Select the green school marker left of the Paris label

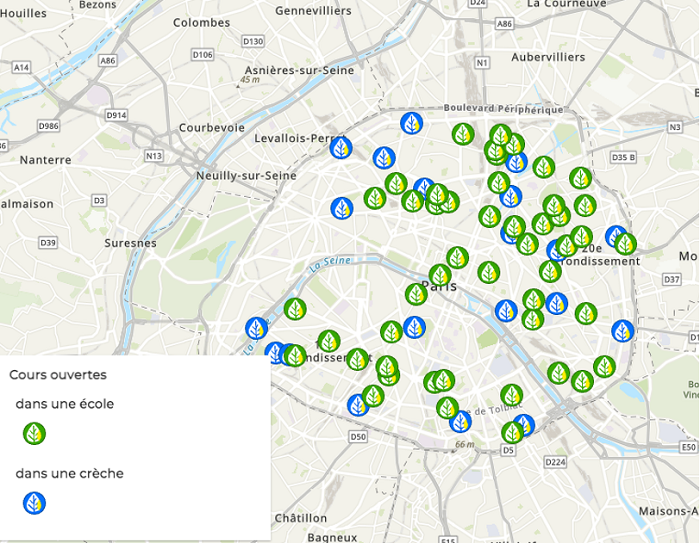click(416, 294)
